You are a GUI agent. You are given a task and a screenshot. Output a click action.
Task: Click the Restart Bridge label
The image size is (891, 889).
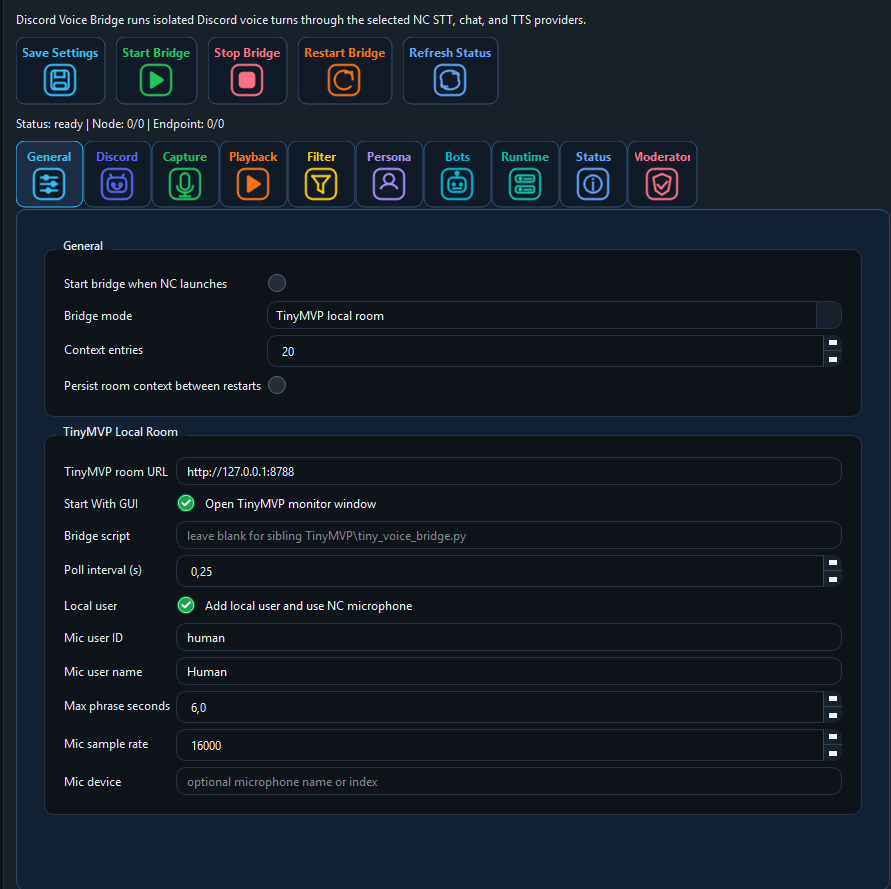point(344,53)
